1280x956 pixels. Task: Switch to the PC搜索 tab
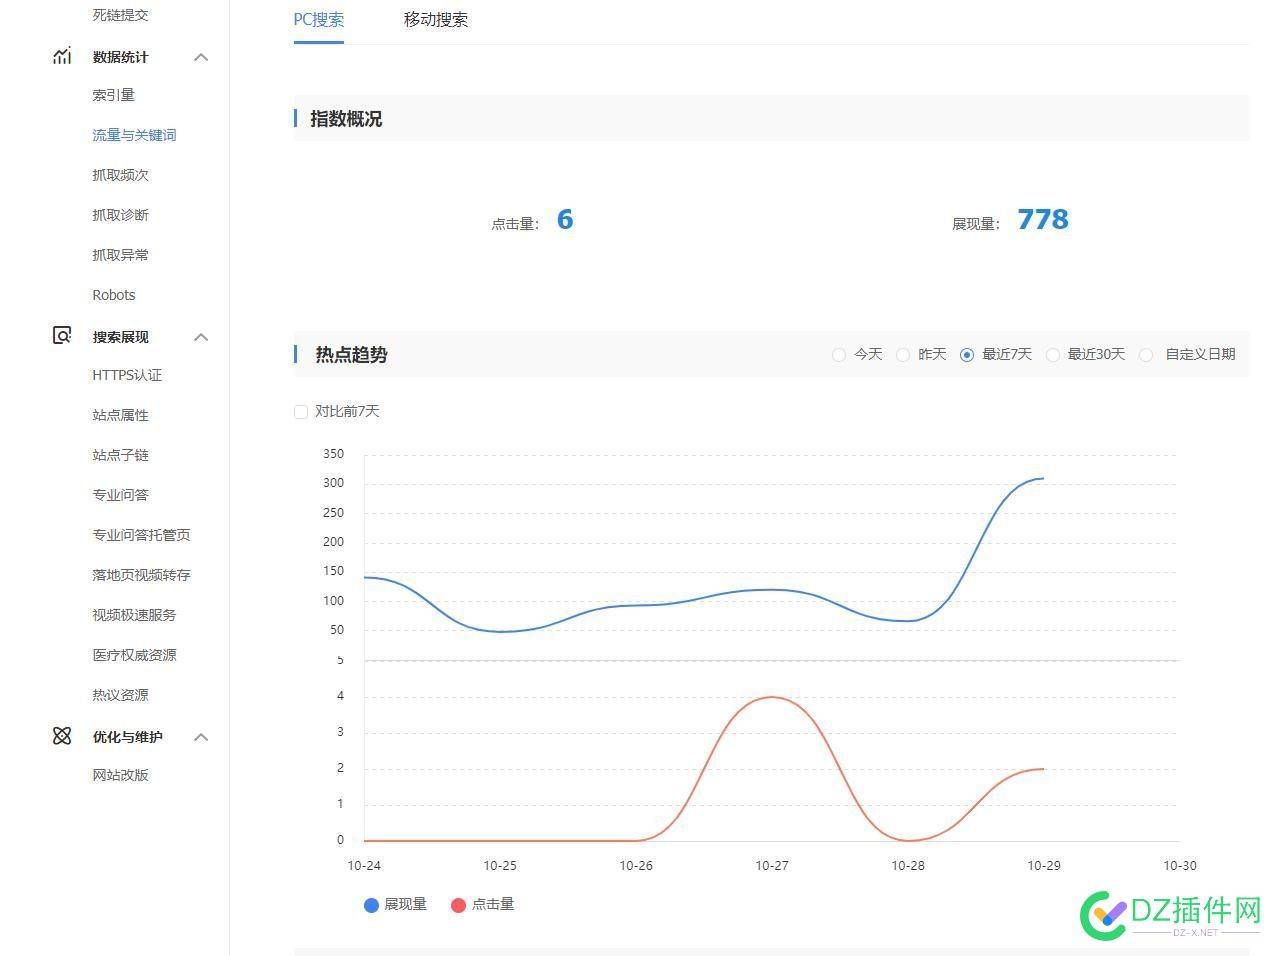coord(319,19)
